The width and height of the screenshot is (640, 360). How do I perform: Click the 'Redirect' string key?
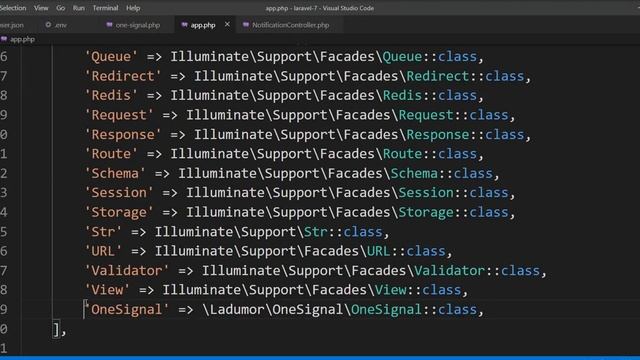coord(123,76)
